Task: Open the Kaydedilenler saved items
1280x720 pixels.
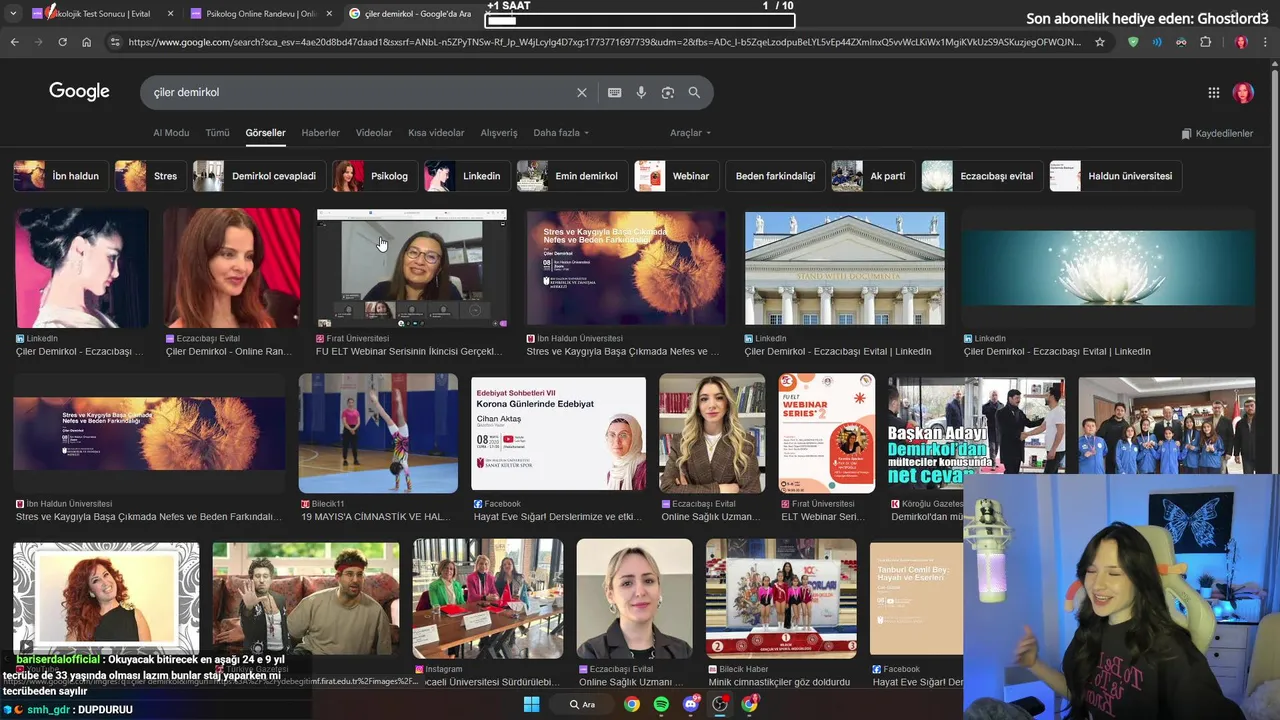Action: click(x=1217, y=133)
